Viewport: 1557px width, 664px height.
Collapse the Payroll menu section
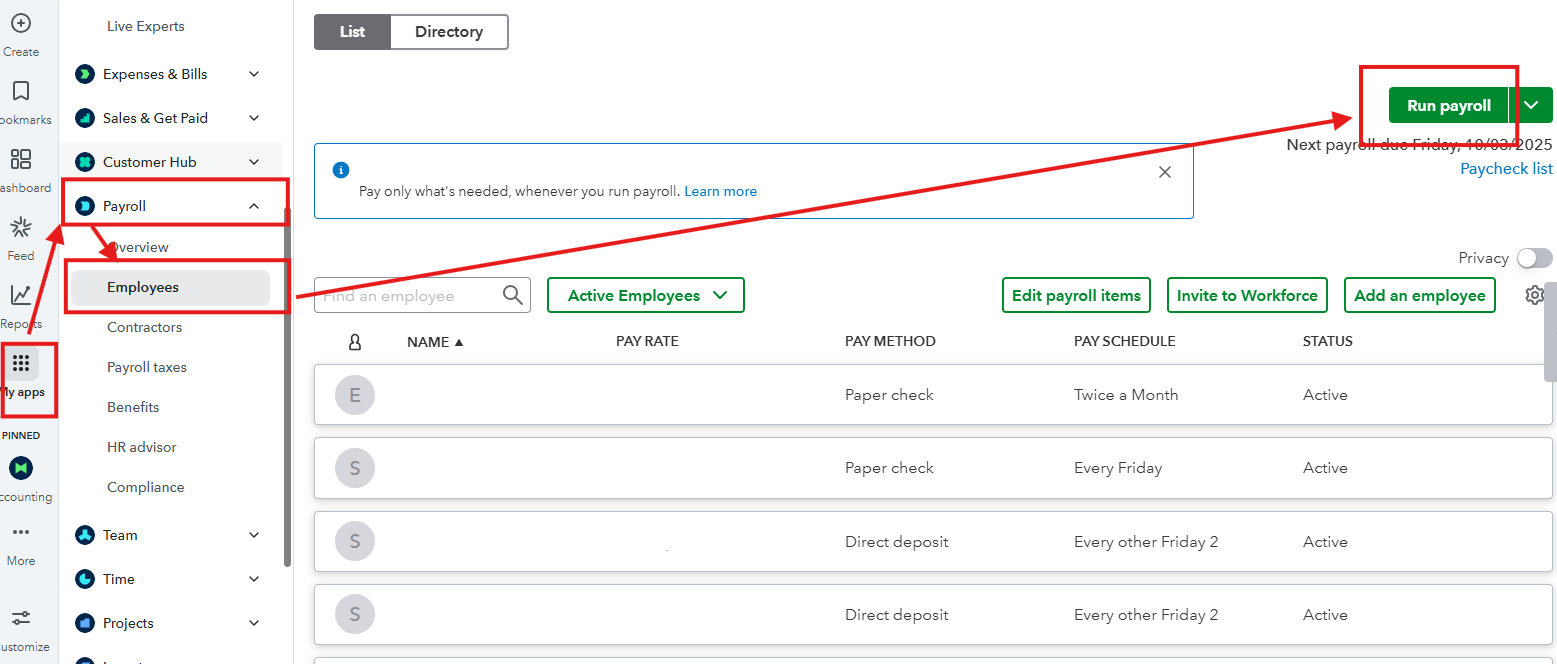coord(254,206)
